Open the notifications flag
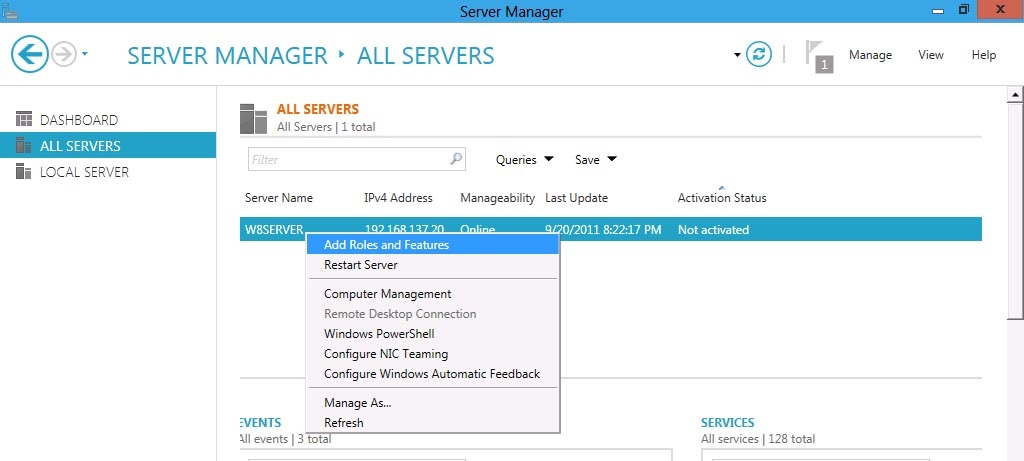The width and height of the screenshot is (1024, 461). 818,56
